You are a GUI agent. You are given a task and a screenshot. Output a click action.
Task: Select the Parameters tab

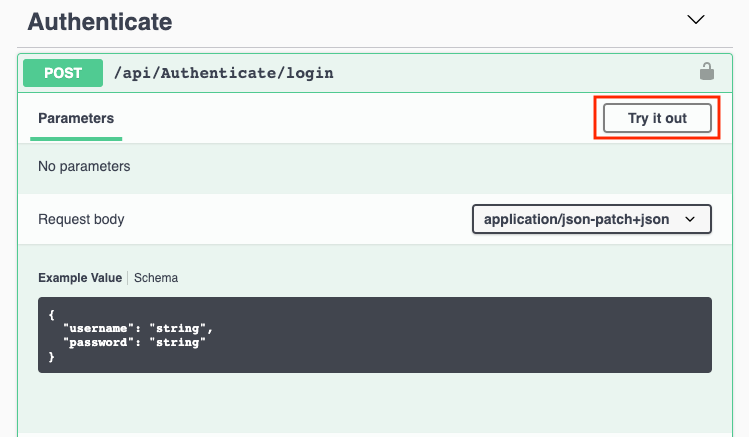tap(76, 118)
